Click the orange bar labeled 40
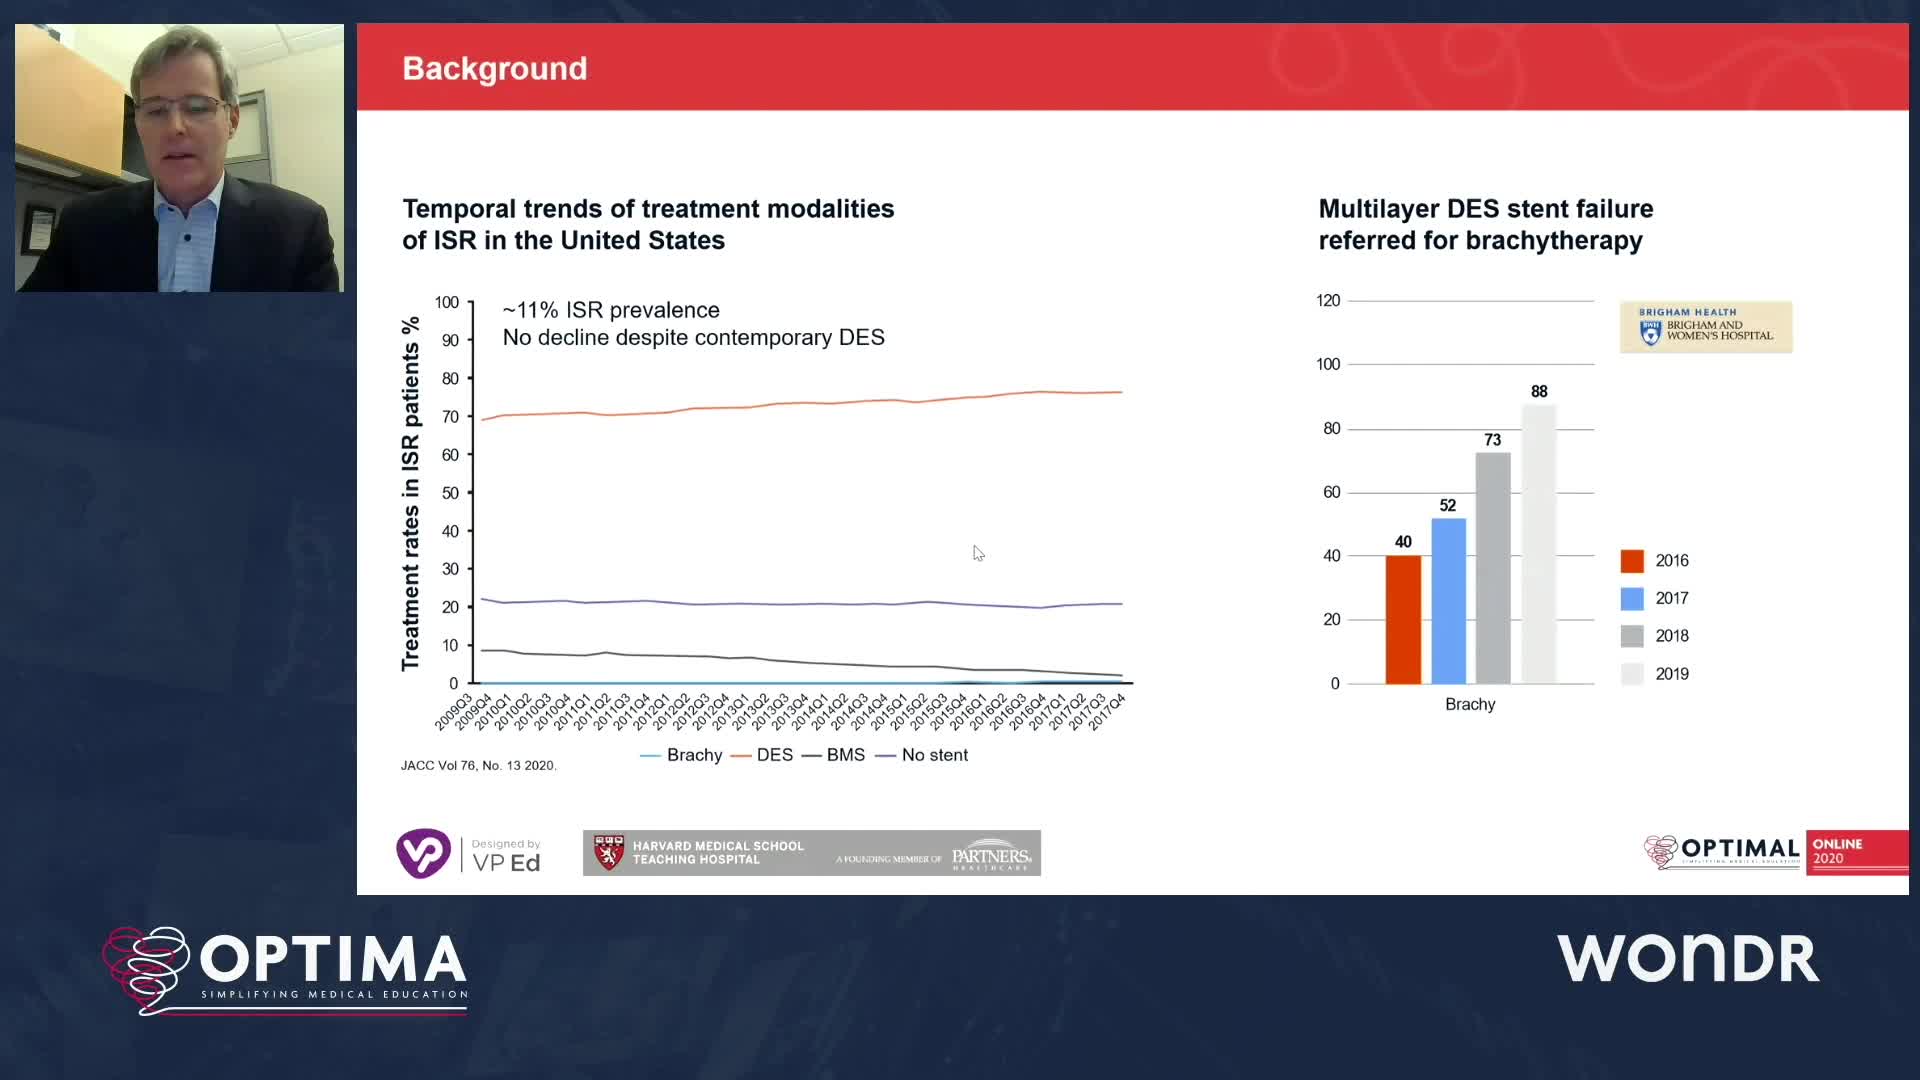1920x1080 pixels. point(1403,620)
